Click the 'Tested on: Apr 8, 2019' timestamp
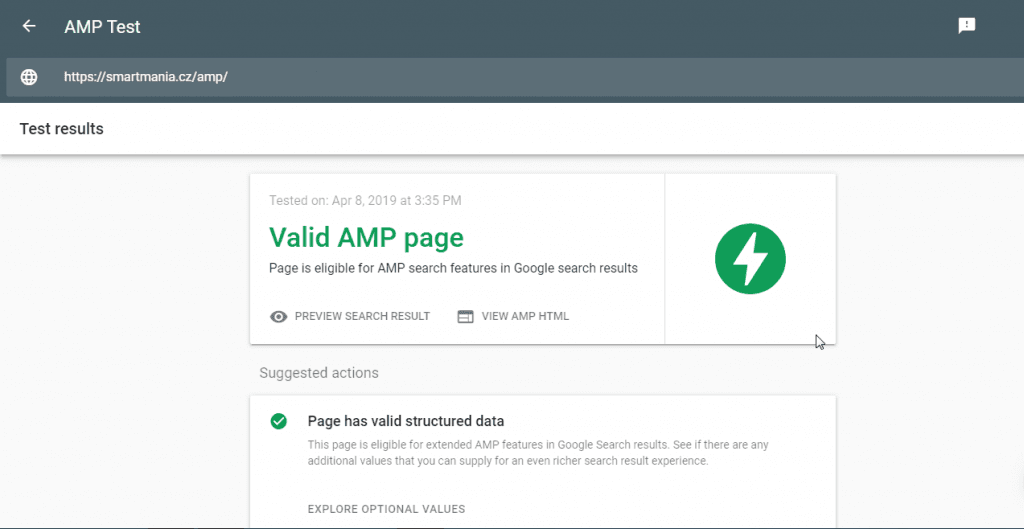The image size is (1024, 529). click(x=365, y=200)
